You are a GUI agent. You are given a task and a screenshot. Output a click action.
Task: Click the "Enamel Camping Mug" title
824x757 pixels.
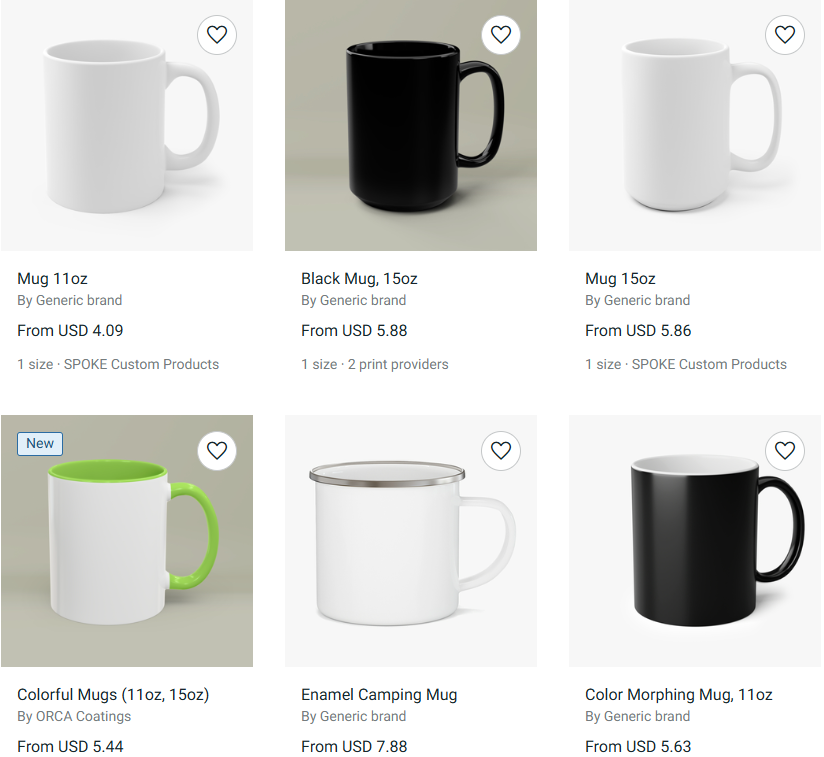click(379, 695)
